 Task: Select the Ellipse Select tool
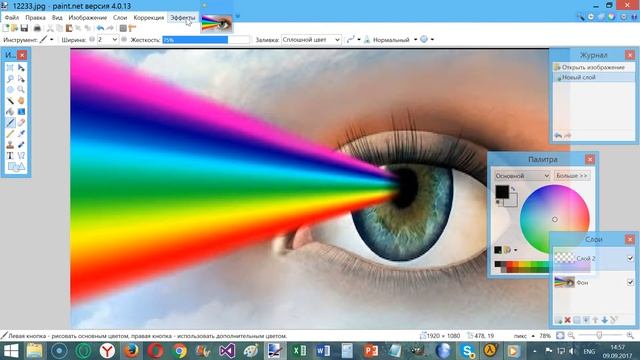pyautogui.click(x=10, y=90)
